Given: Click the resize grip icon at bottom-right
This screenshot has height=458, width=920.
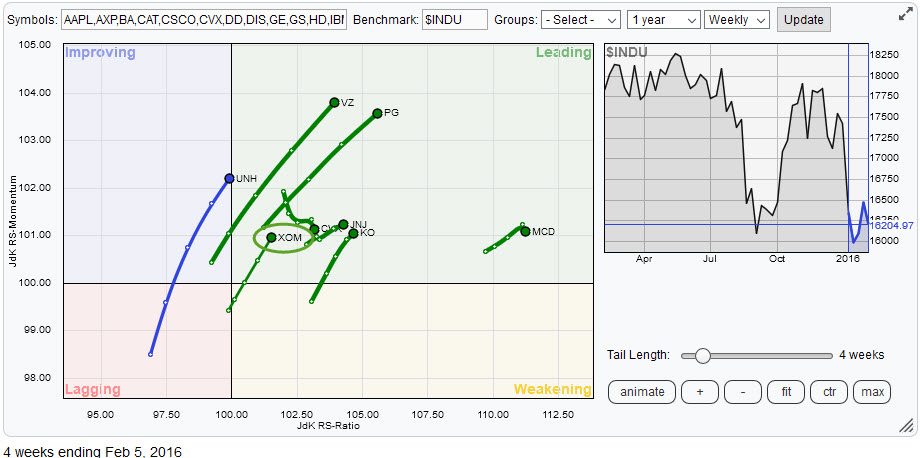Looking at the screenshot, I should click(907, 428).
